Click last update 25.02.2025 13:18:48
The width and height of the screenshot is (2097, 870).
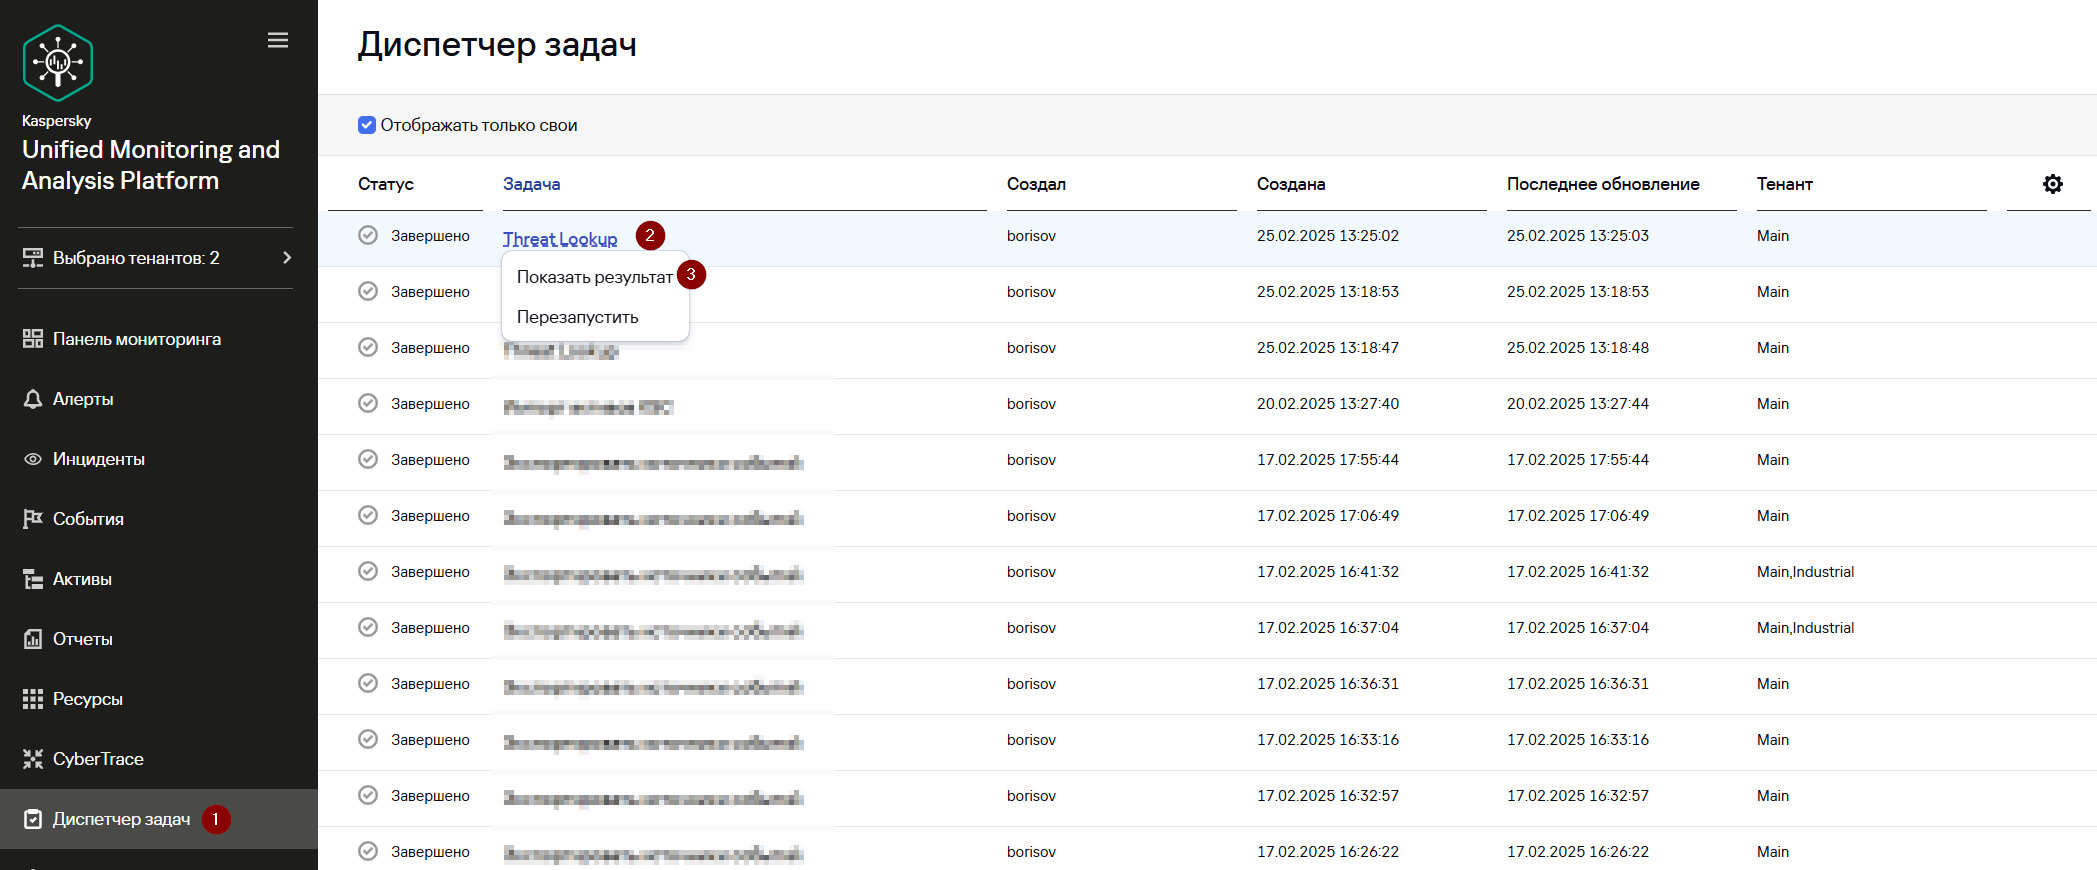coord(1578,348)
